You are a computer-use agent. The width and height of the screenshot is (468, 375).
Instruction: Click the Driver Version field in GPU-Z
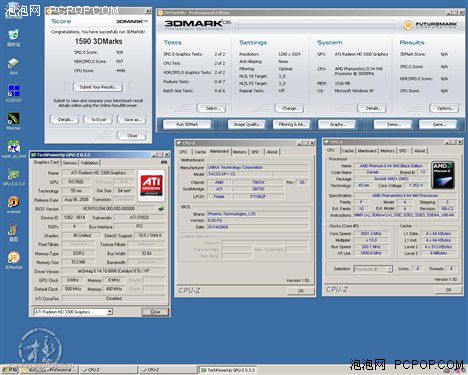click(x=113, y=271)
